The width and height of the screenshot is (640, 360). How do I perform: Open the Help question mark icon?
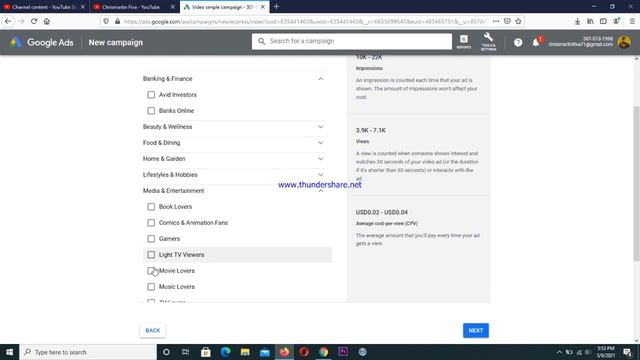tap(518, 42)
